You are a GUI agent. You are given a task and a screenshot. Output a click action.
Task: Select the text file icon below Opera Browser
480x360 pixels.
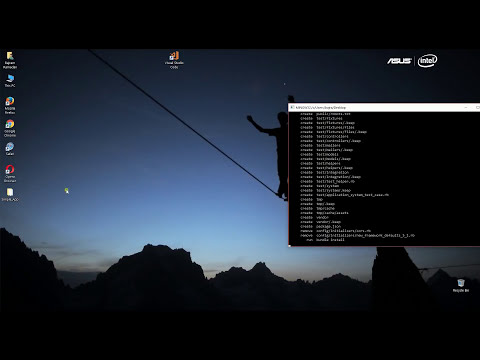(x=10, y=195)
